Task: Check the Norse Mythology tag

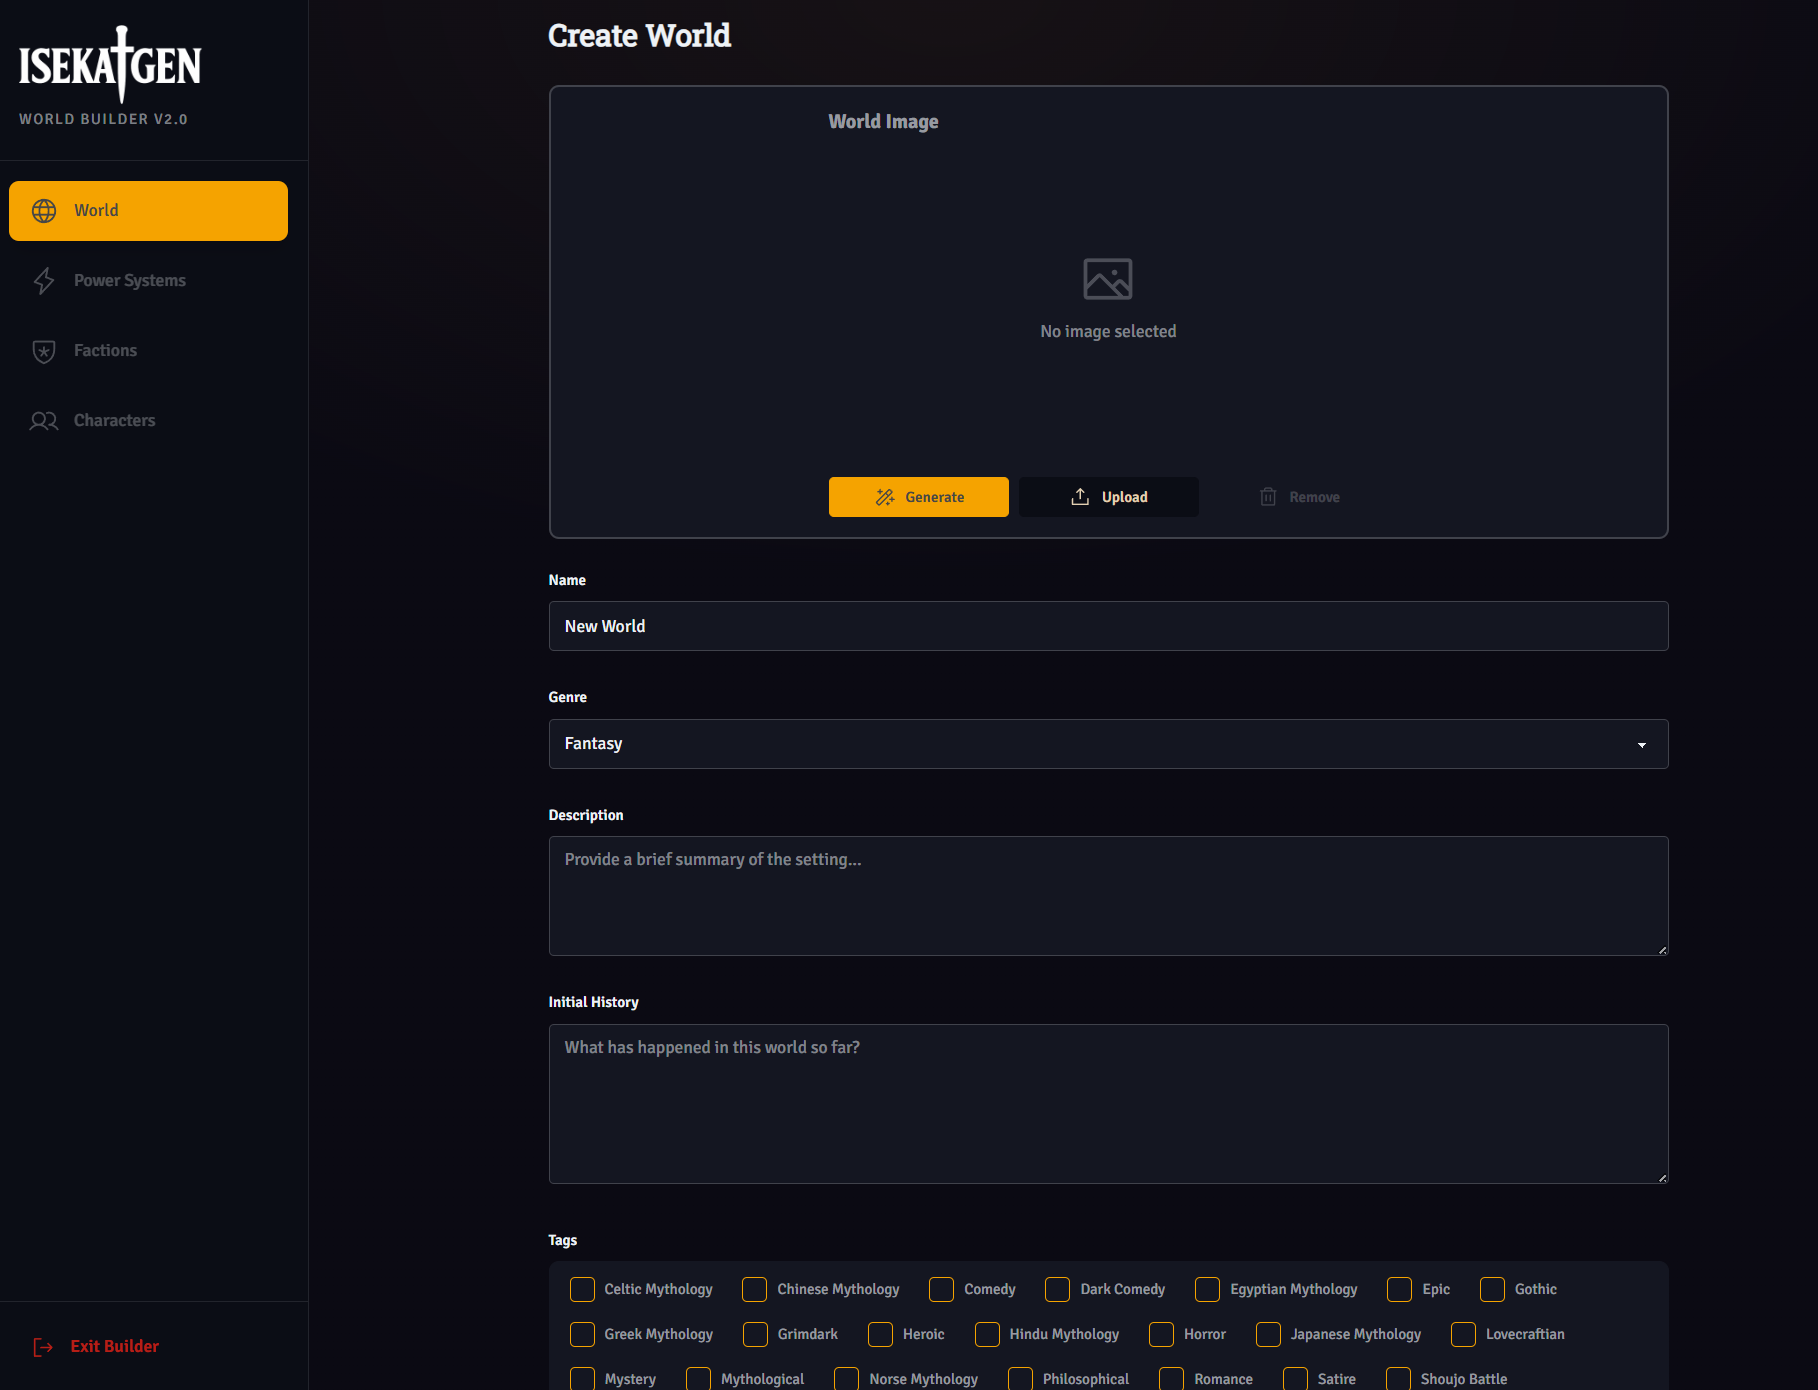Action: point(846,1379)
